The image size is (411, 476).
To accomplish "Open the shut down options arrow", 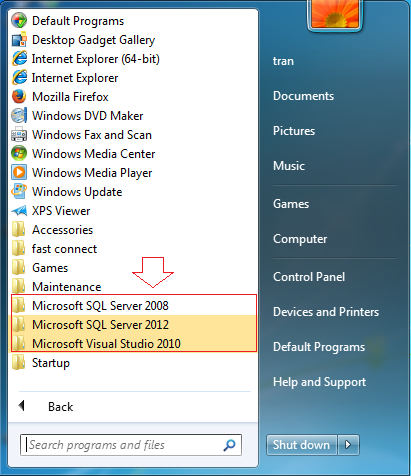I will pos(348,445).
